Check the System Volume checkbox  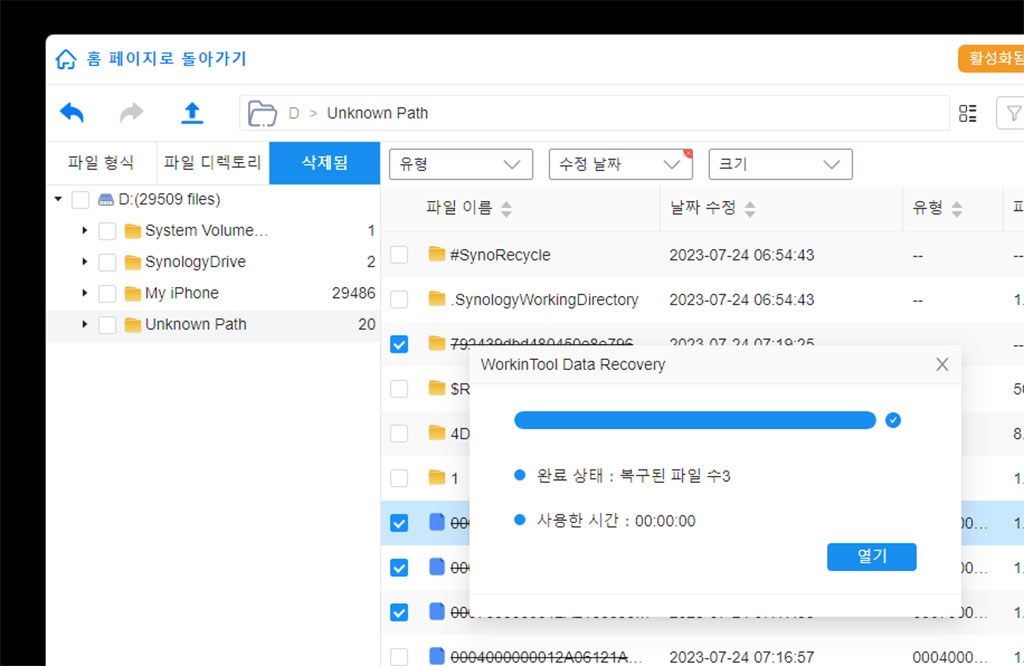[x=107, y=231]
